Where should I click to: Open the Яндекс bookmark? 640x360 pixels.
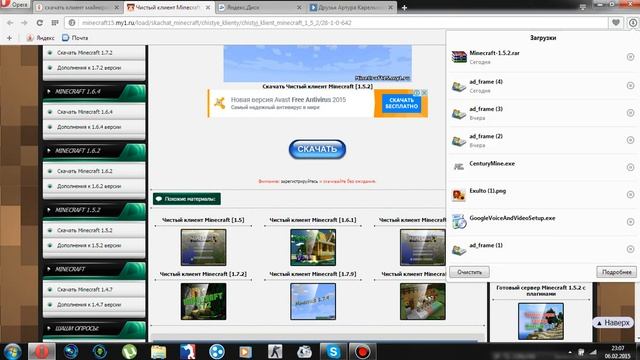pyautogui.click(x=40, y=38)
